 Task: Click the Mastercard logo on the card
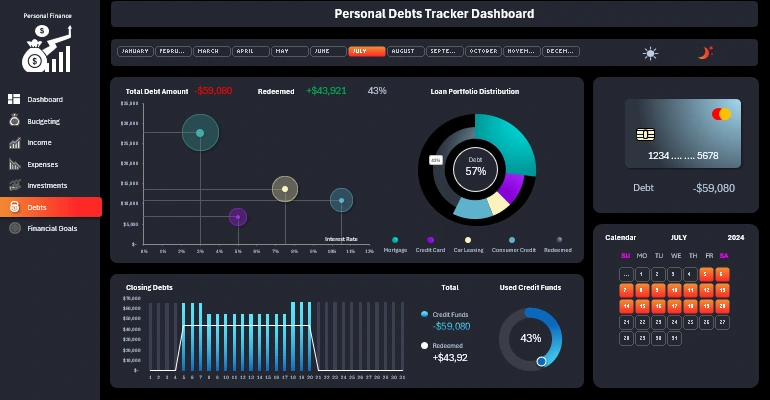click(x=722, y=114)
